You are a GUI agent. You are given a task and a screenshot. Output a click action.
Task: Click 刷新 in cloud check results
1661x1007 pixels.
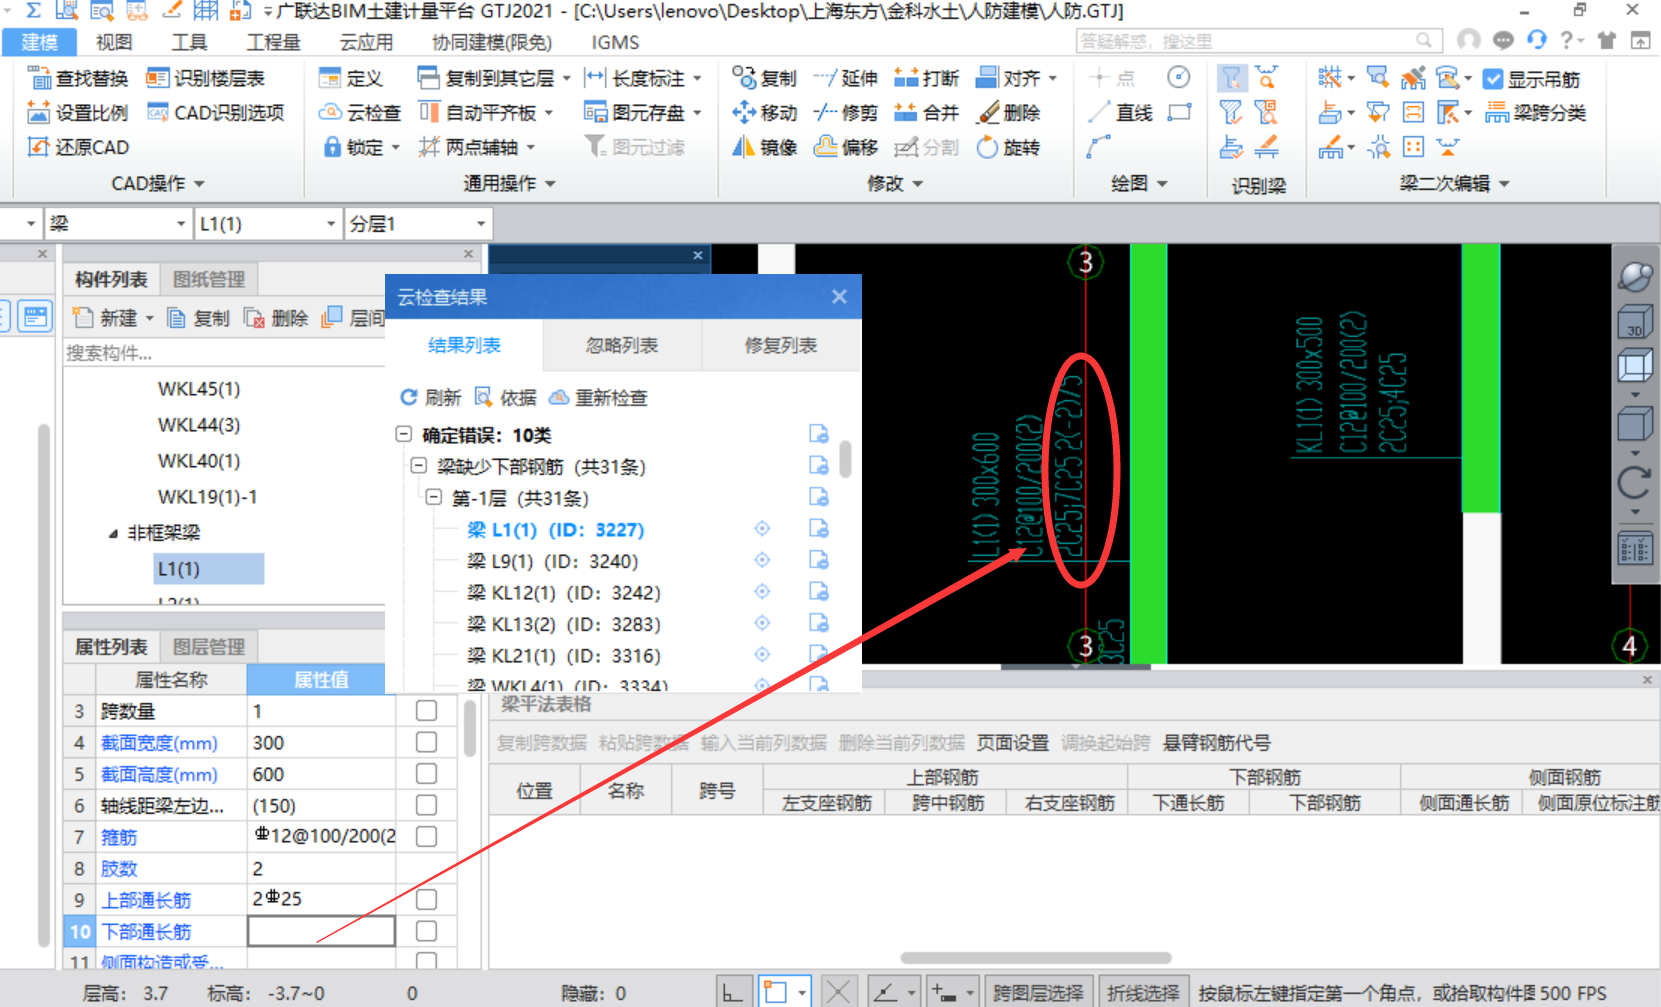[430, 398]
